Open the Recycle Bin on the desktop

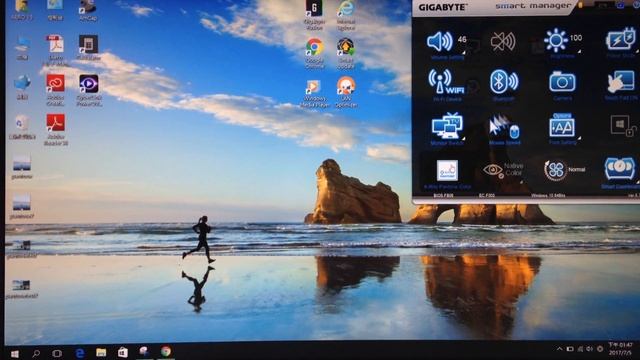pos(22,123)
